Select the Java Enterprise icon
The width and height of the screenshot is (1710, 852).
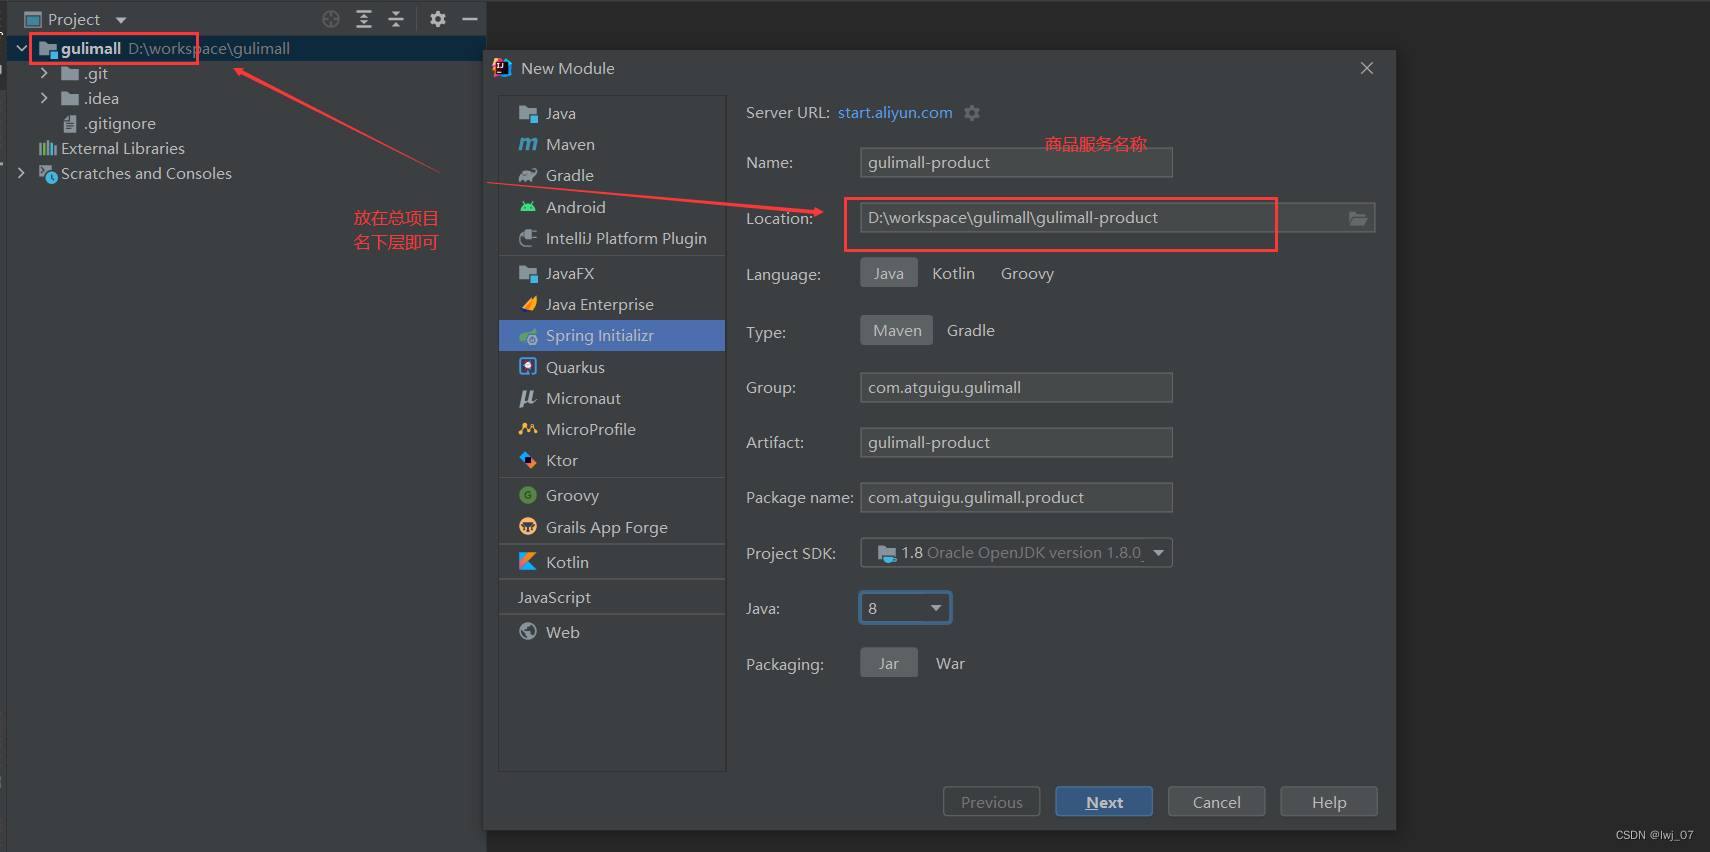[528, 304]
